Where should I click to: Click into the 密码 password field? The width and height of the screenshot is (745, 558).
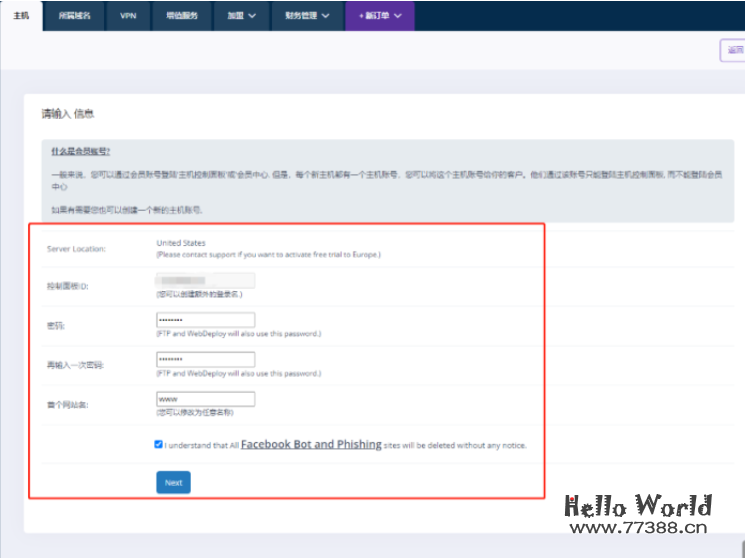205,321
